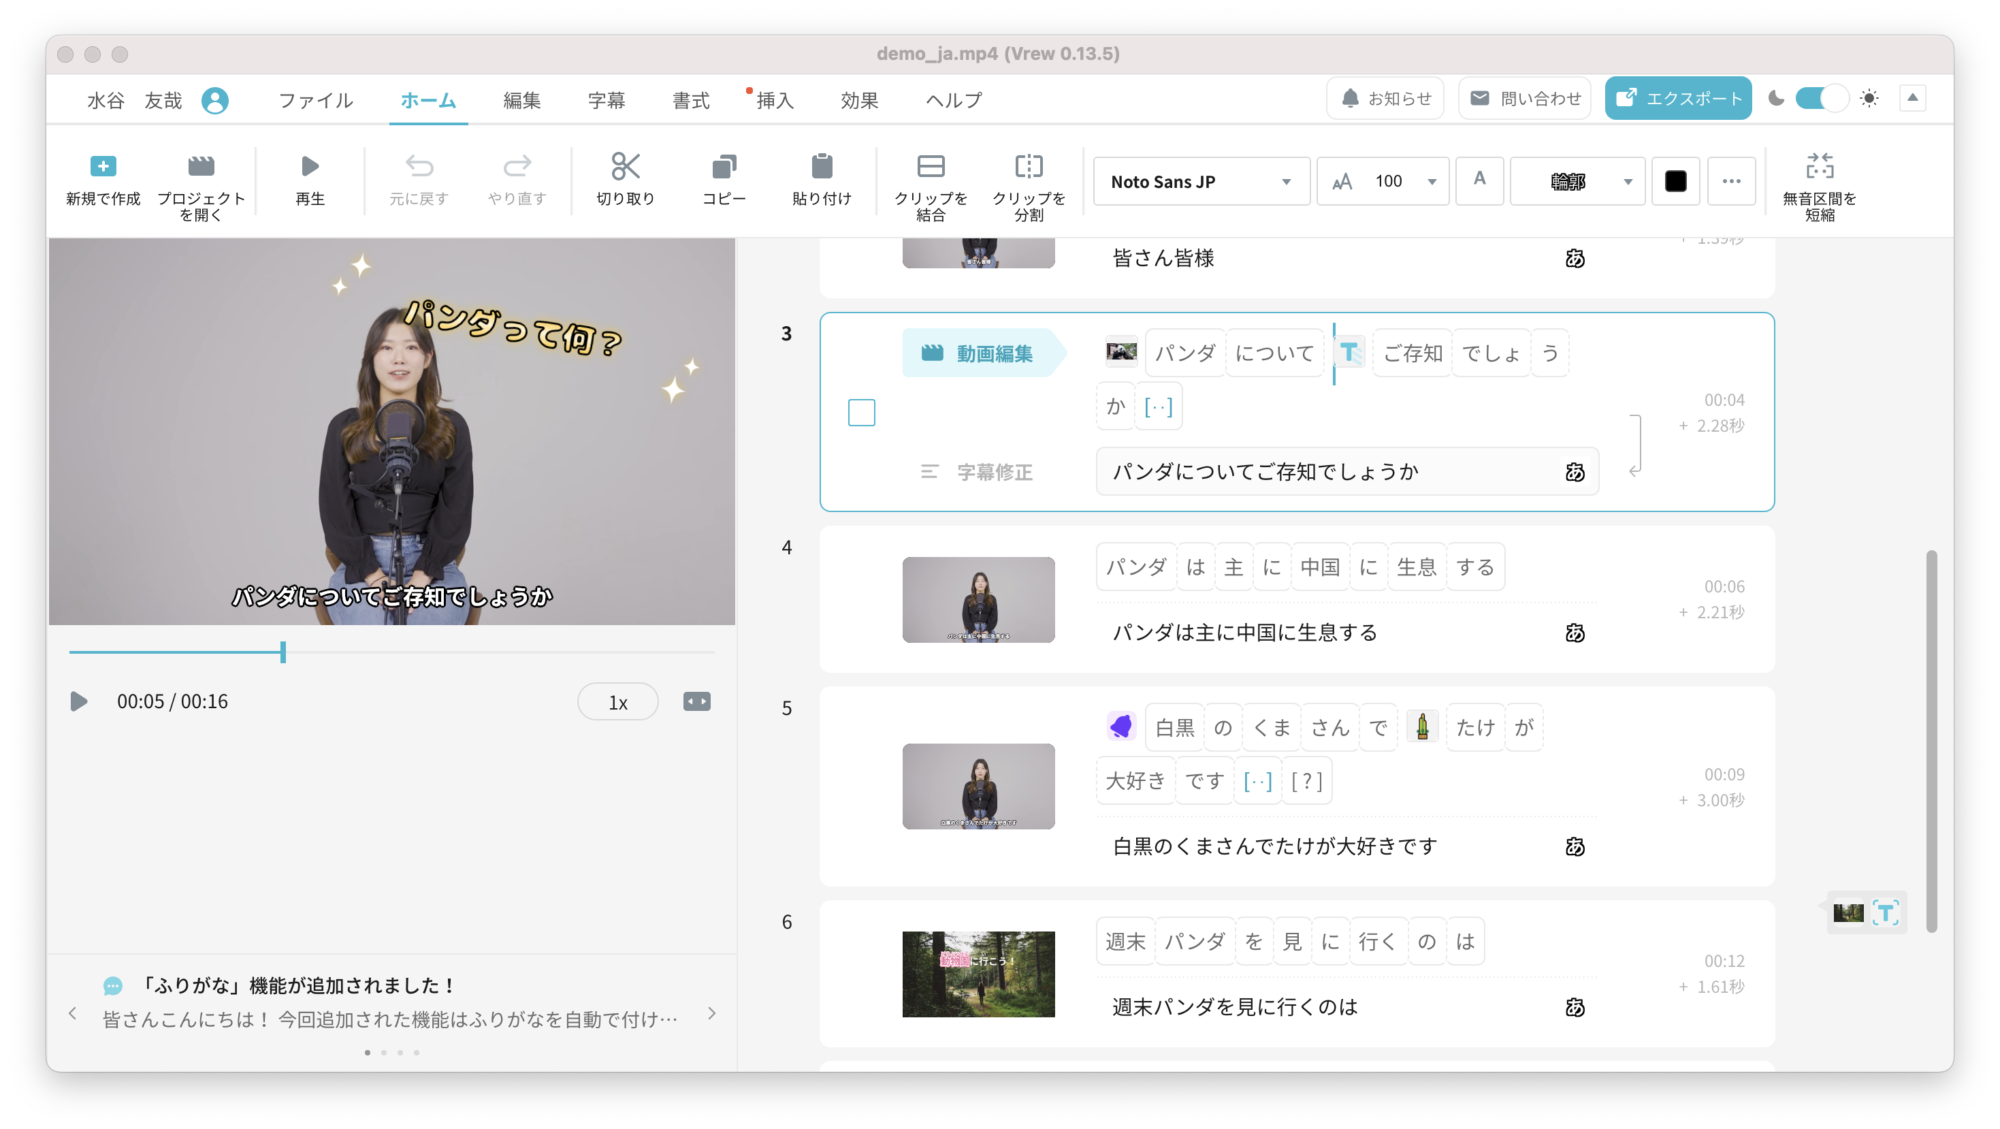2000x1129 pixels.
Task: Open the 編集 tab
Action: pyautogui.click(x=522, y=100)
